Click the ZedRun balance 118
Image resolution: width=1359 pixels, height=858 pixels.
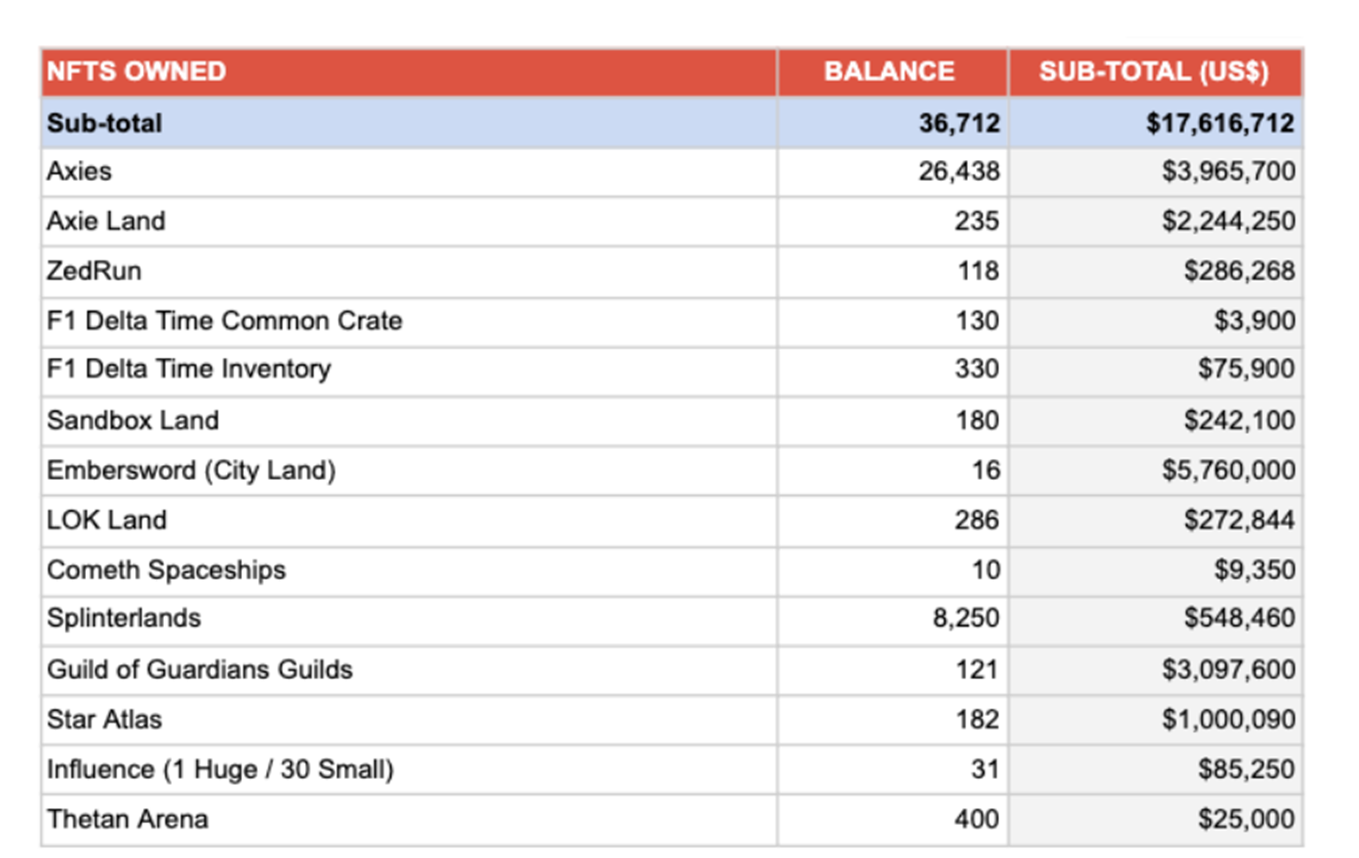click(892, 271)
